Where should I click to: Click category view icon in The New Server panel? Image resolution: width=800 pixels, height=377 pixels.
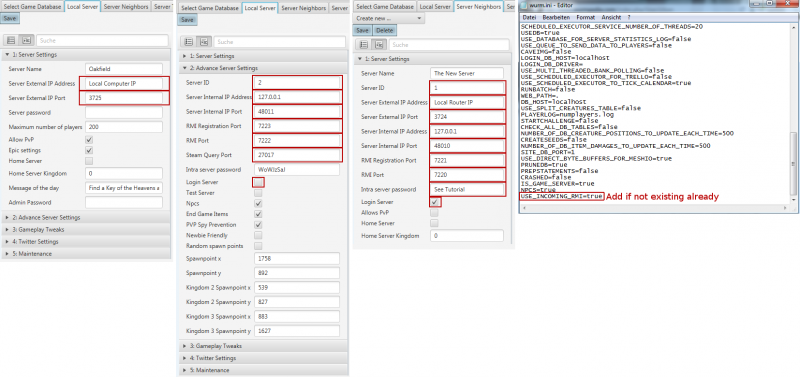point(378,45)
